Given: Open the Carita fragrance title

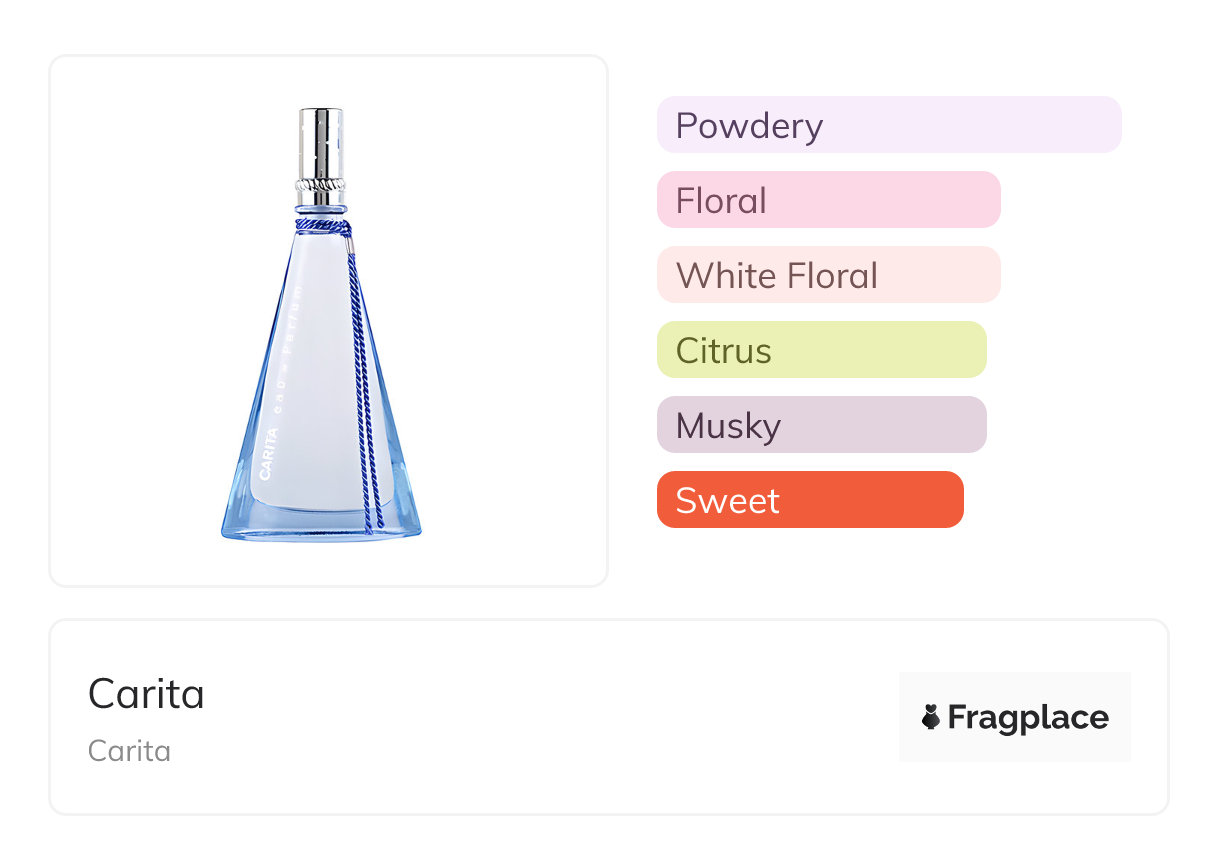Looking at the screenshot, I should point(146,694).
